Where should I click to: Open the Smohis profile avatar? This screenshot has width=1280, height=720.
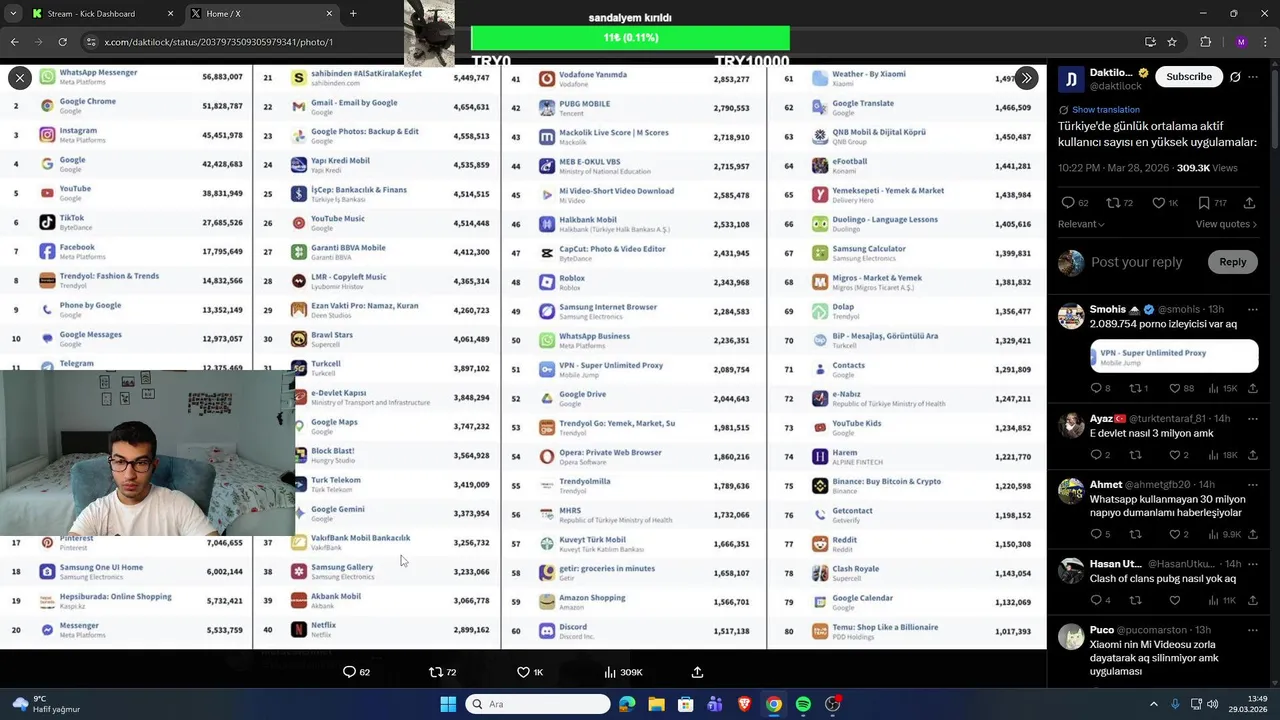1071,316
